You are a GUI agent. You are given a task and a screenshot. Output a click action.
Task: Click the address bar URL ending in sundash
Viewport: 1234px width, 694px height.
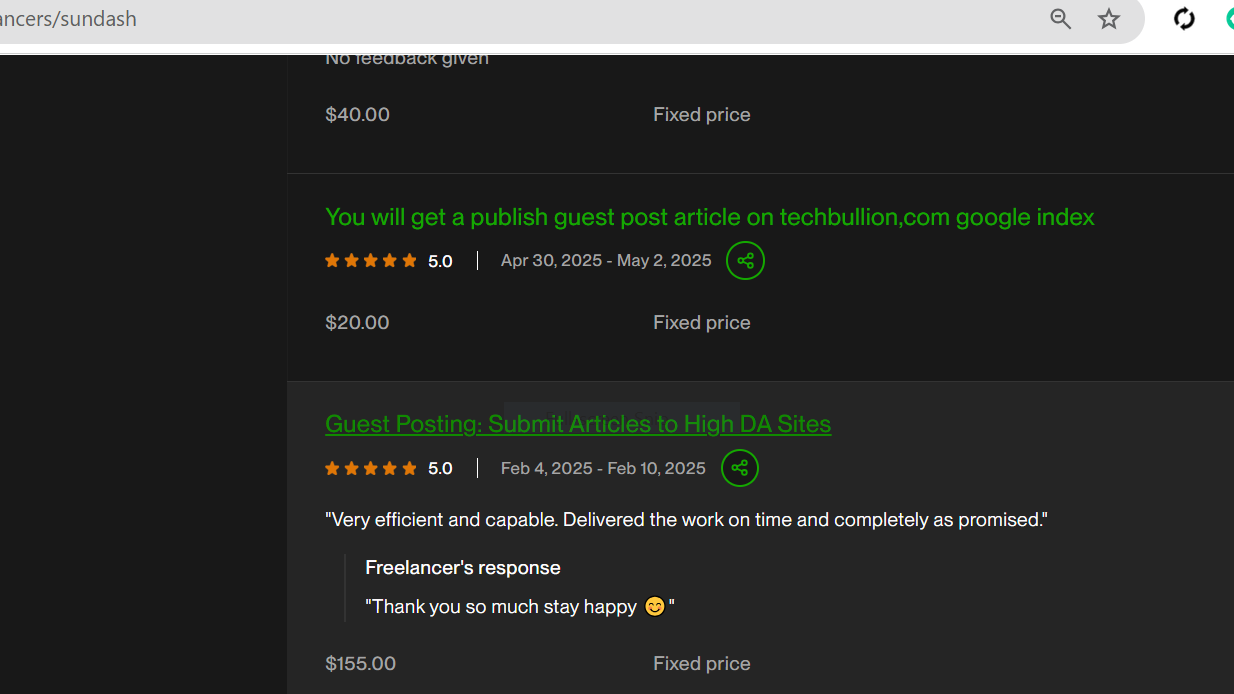[x=68, y=19]
